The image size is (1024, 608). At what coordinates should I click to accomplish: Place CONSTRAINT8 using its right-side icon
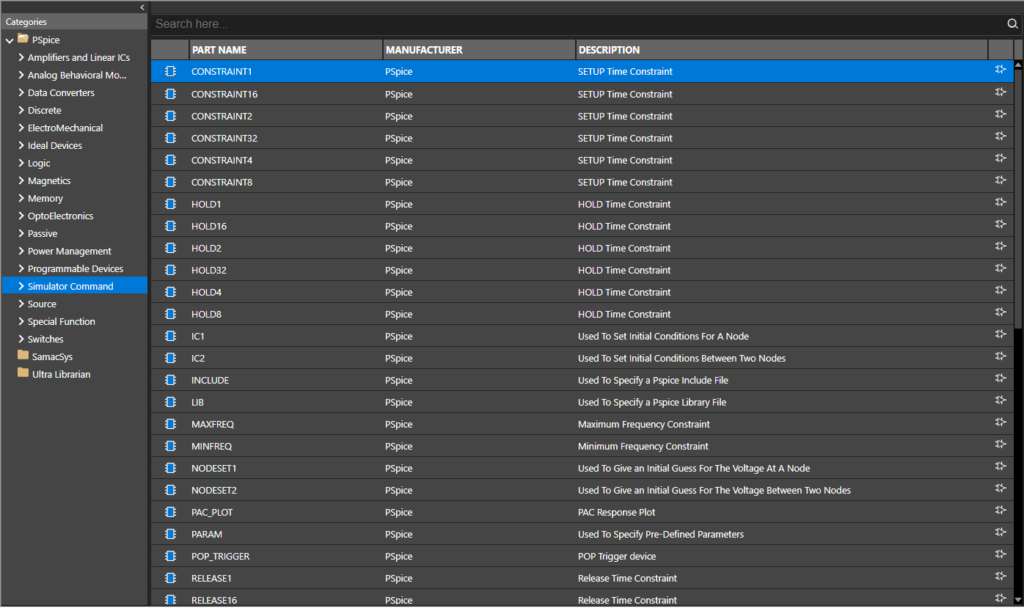coord(1000,180)
